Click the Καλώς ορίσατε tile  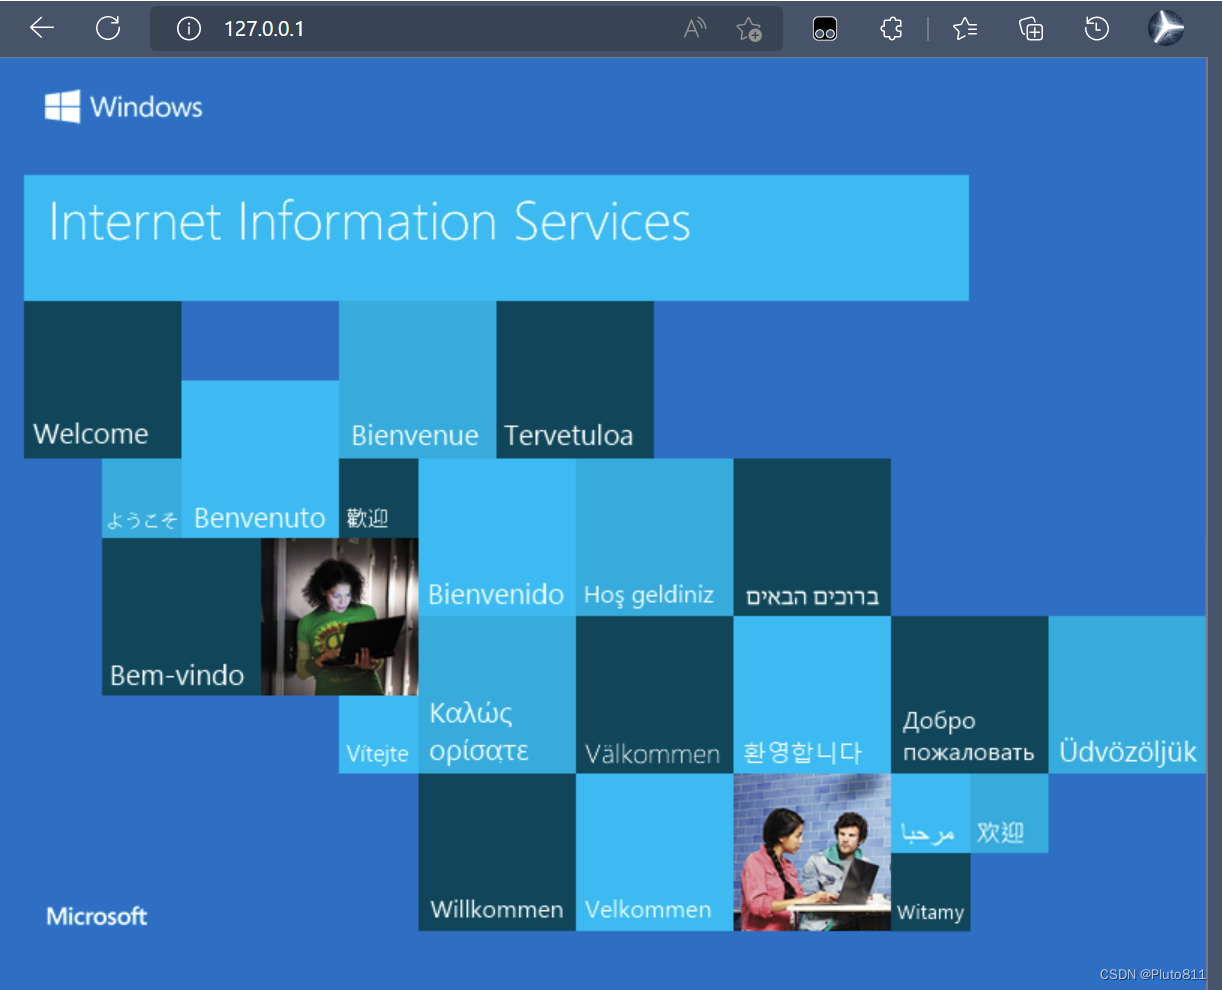497,694
